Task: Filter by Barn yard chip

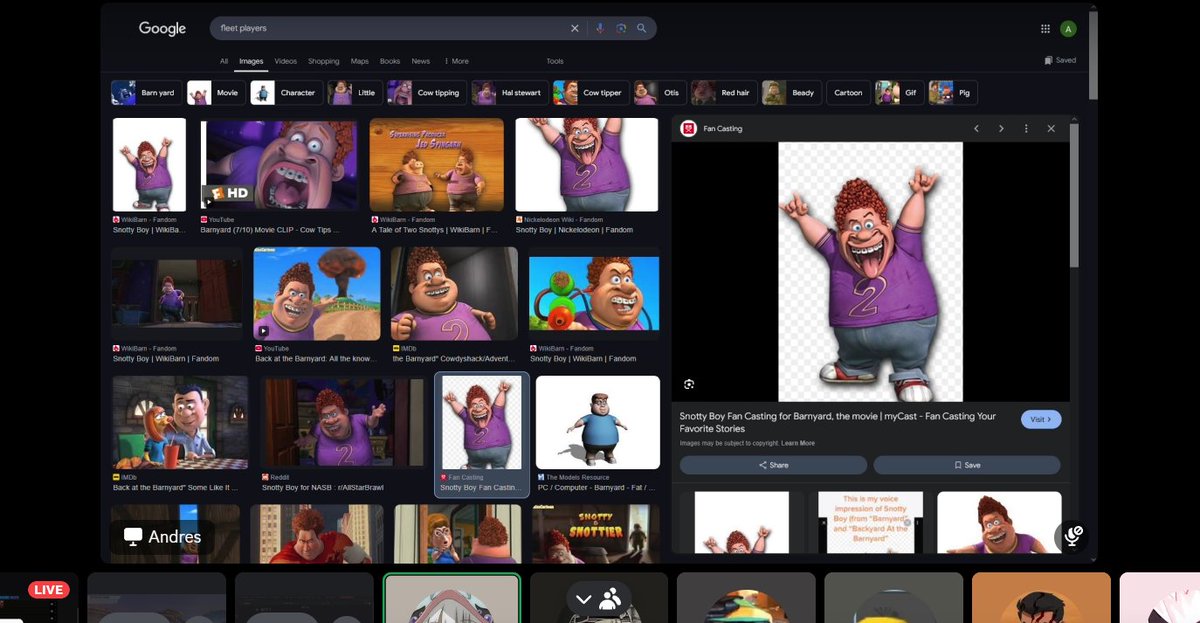Action: tap(146, 93)
